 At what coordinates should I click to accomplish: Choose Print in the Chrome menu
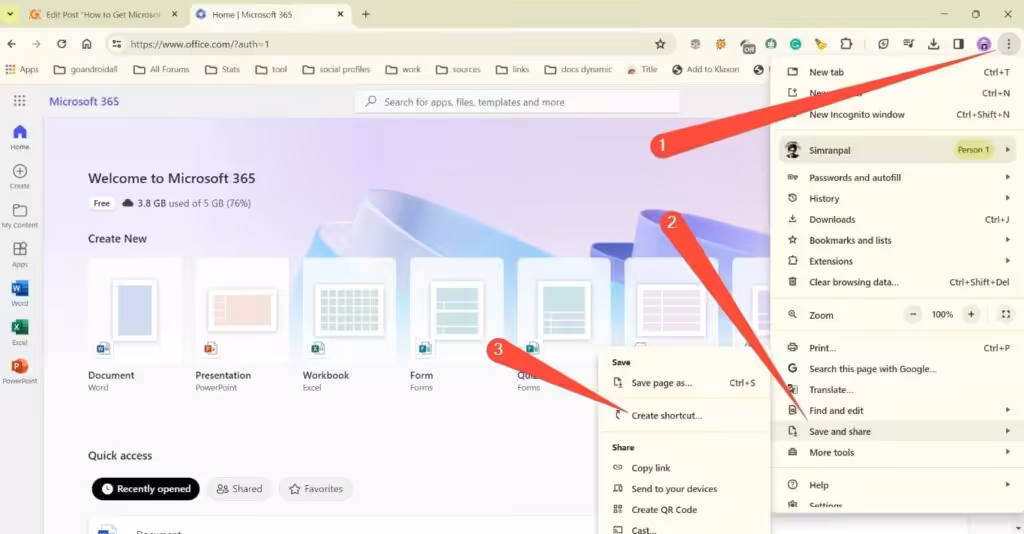pos(898,348)
